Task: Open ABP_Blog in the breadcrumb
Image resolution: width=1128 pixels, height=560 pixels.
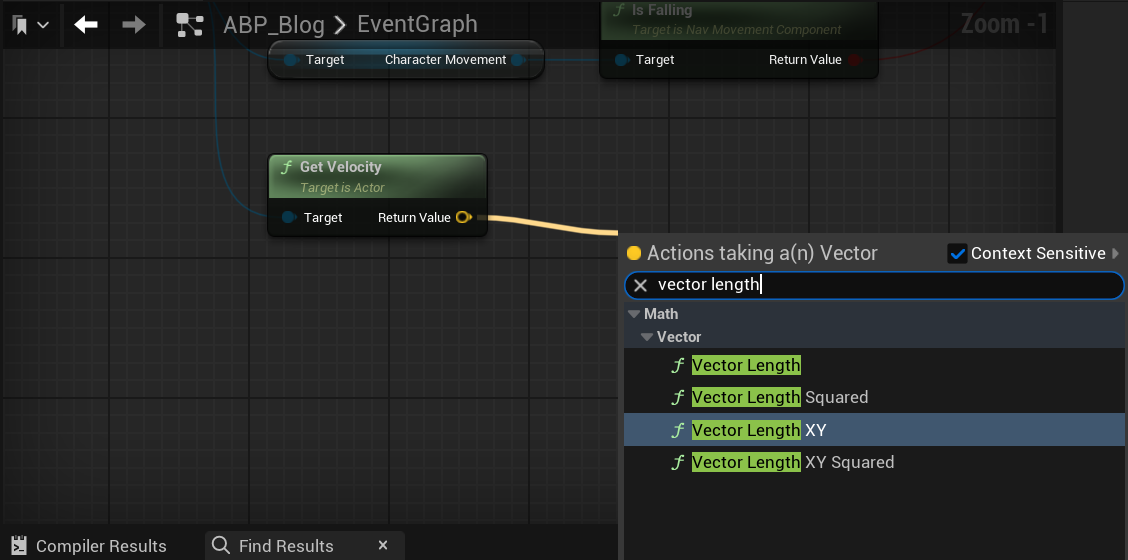Action: pyautogui.click(x=273, y=24)
